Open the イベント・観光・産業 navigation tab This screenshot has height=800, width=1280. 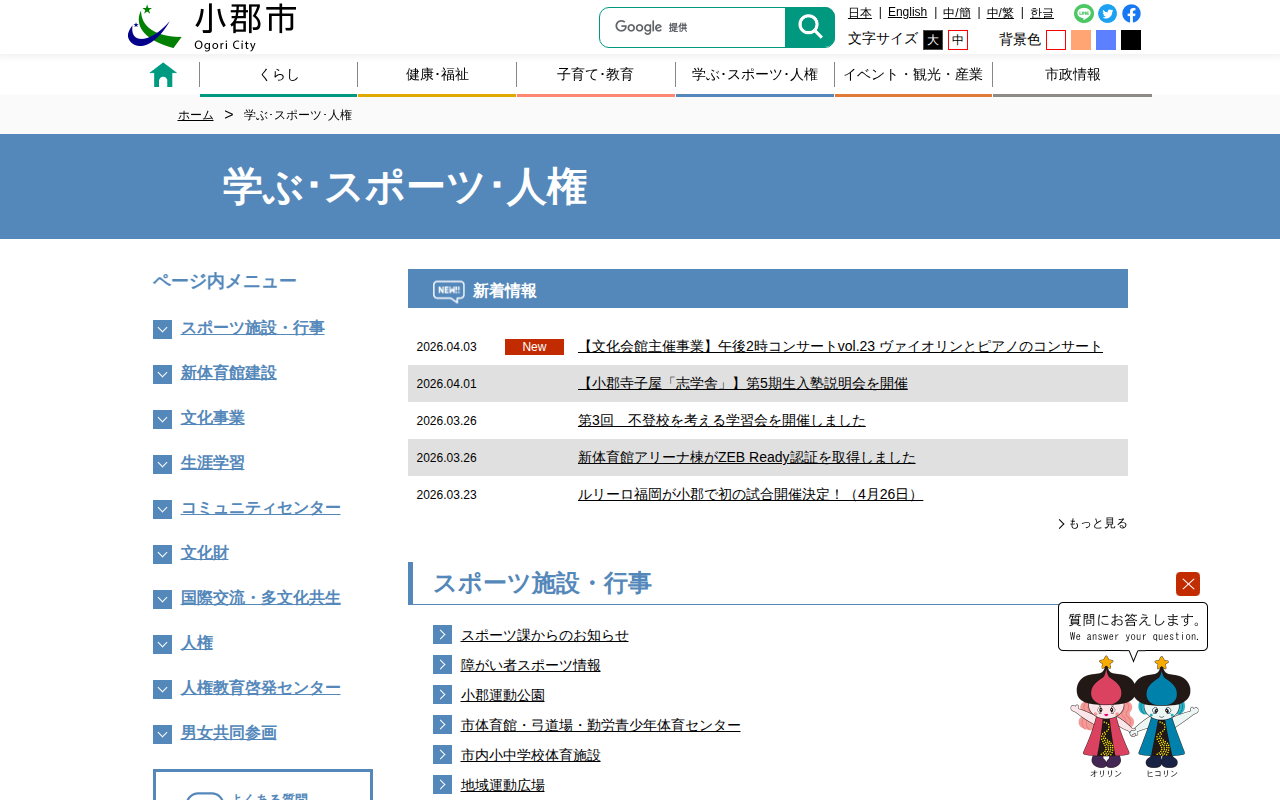click(x=913, y=75)
